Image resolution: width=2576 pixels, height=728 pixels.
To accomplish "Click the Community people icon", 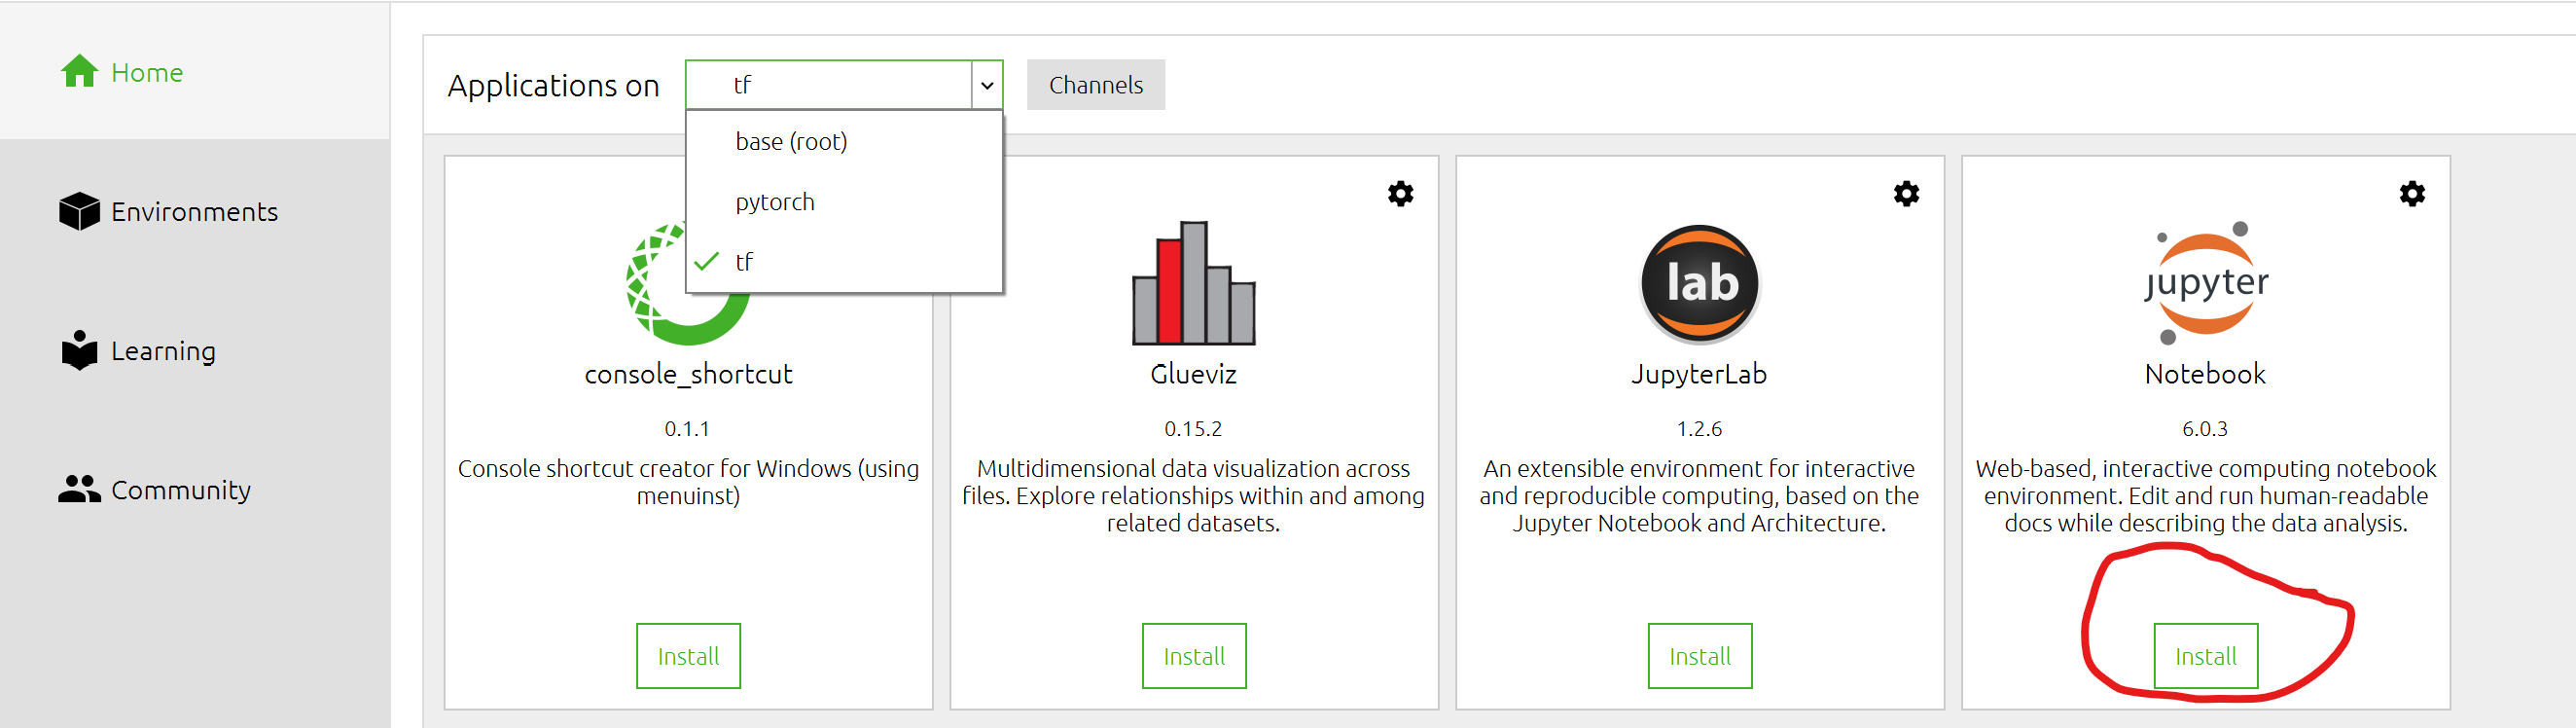I will click(79, 489).
